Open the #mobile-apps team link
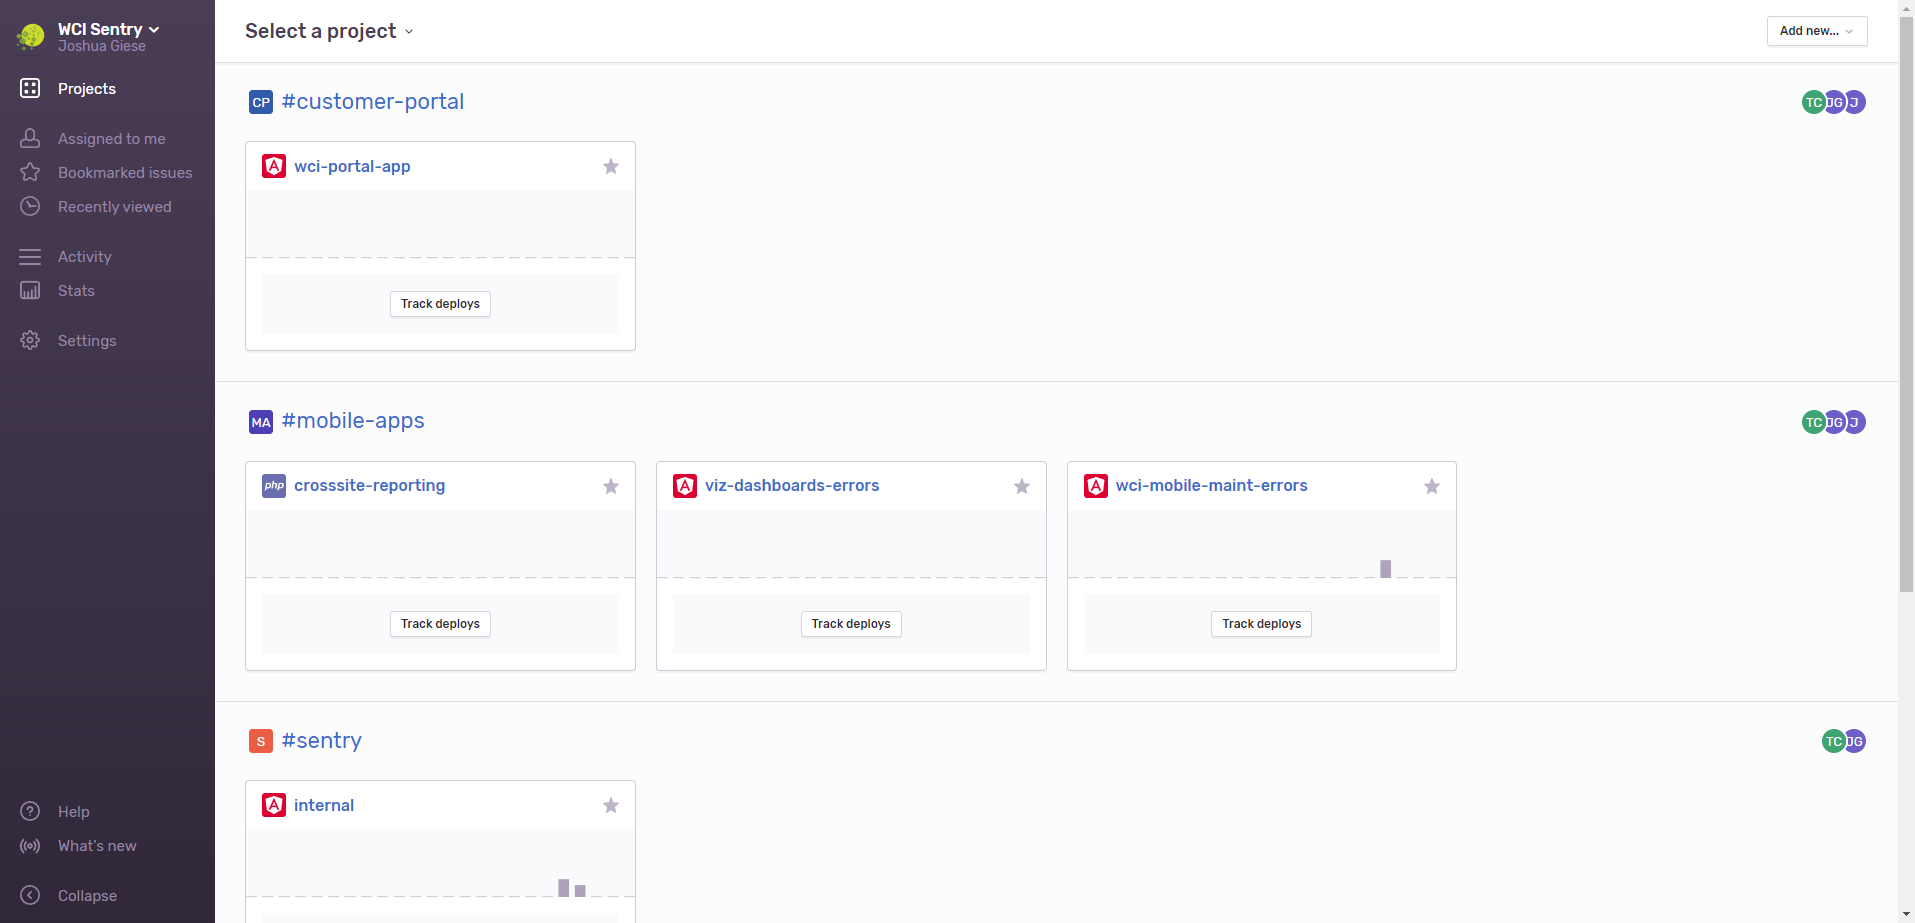The image size is (1915, 923). click(353, 421)
